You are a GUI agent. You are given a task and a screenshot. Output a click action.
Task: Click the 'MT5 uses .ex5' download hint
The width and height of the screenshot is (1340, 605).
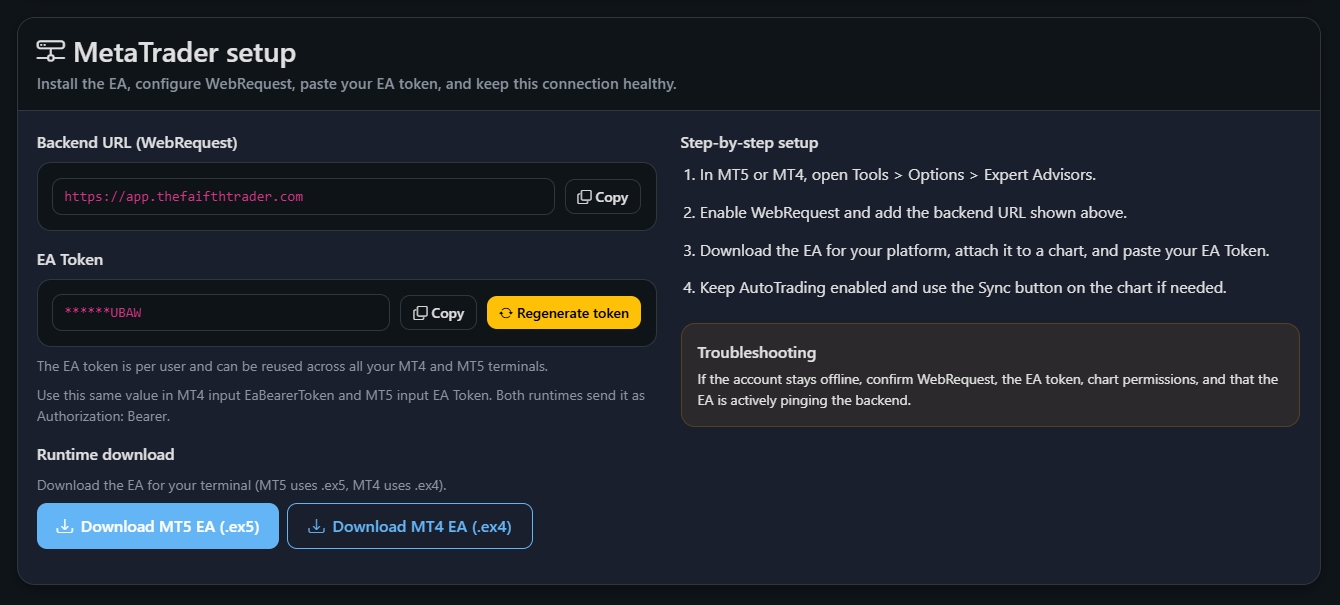(x=242, y=485)
